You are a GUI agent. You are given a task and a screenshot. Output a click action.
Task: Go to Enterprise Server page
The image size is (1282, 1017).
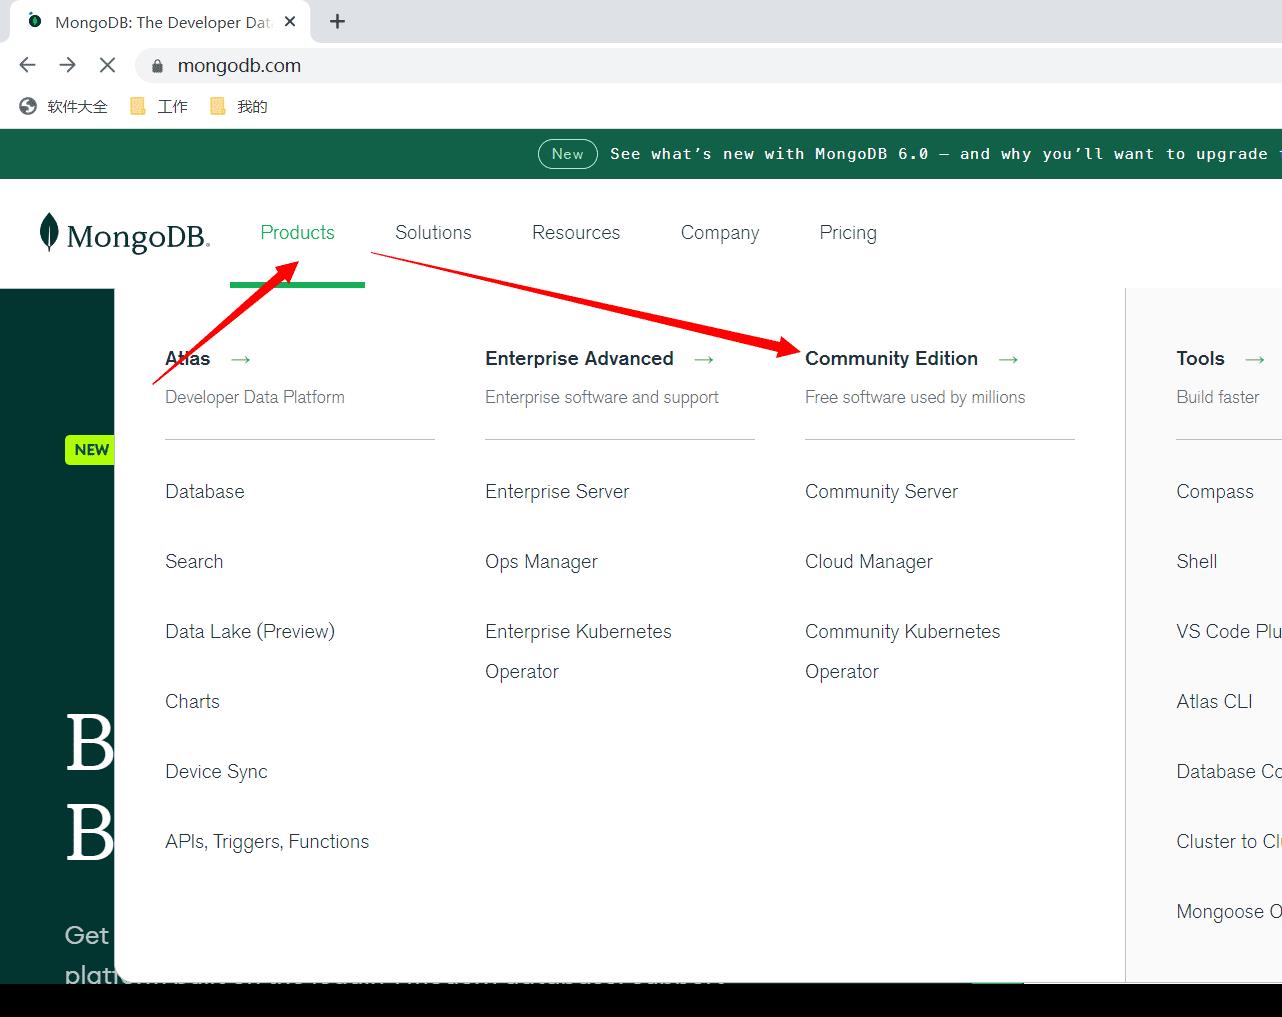[x=557, y=491]
